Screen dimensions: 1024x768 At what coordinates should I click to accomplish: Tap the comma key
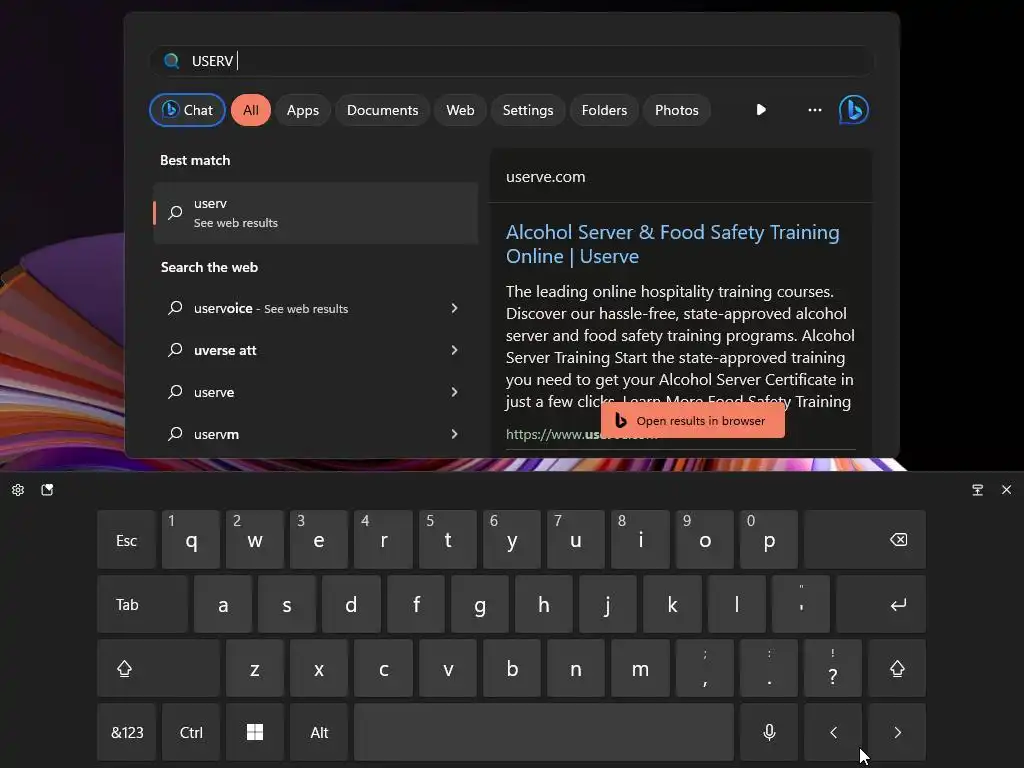pyautogui.click(x=705, y=668)
